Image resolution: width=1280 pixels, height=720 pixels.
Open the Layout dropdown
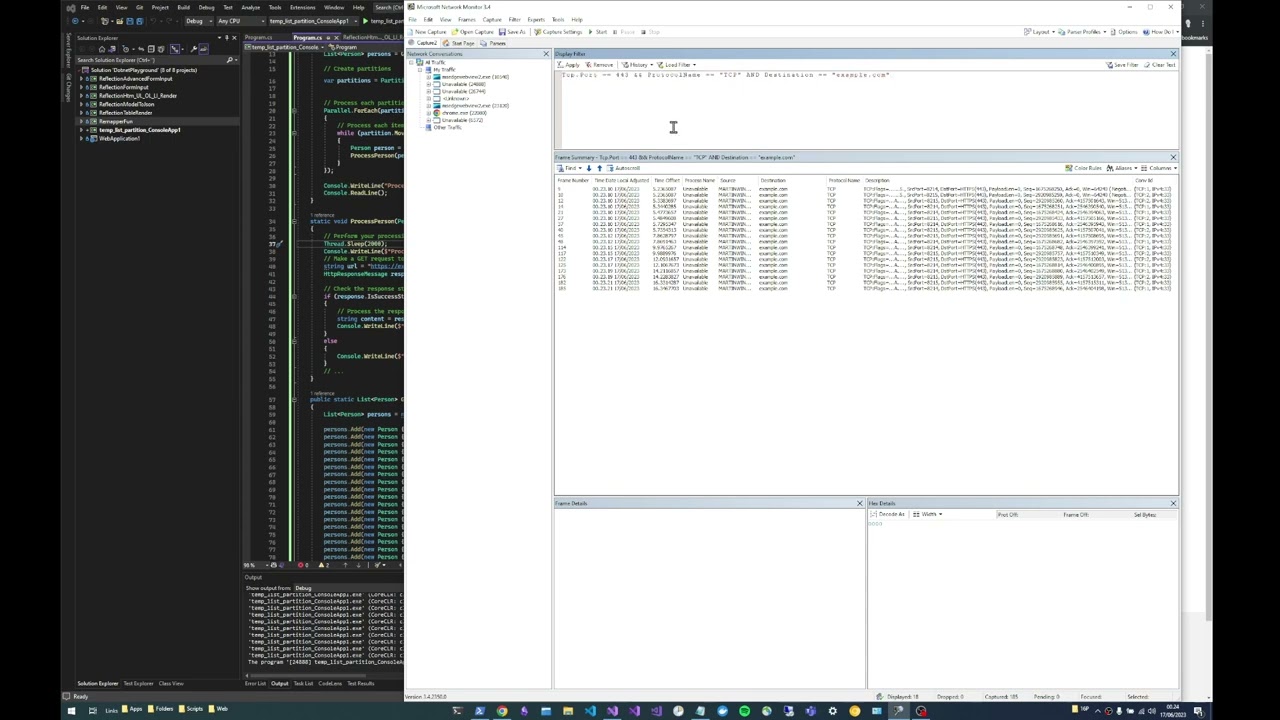coord(1040,32)
